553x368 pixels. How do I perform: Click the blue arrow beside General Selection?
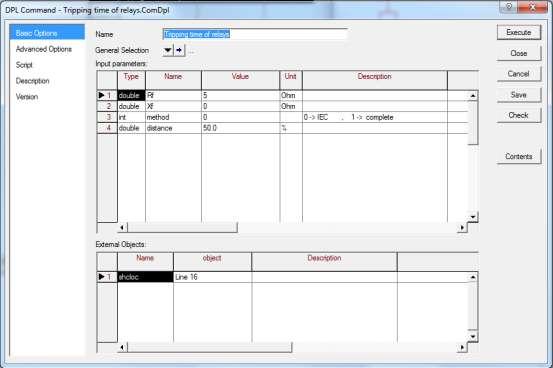(x=179, y=50)
